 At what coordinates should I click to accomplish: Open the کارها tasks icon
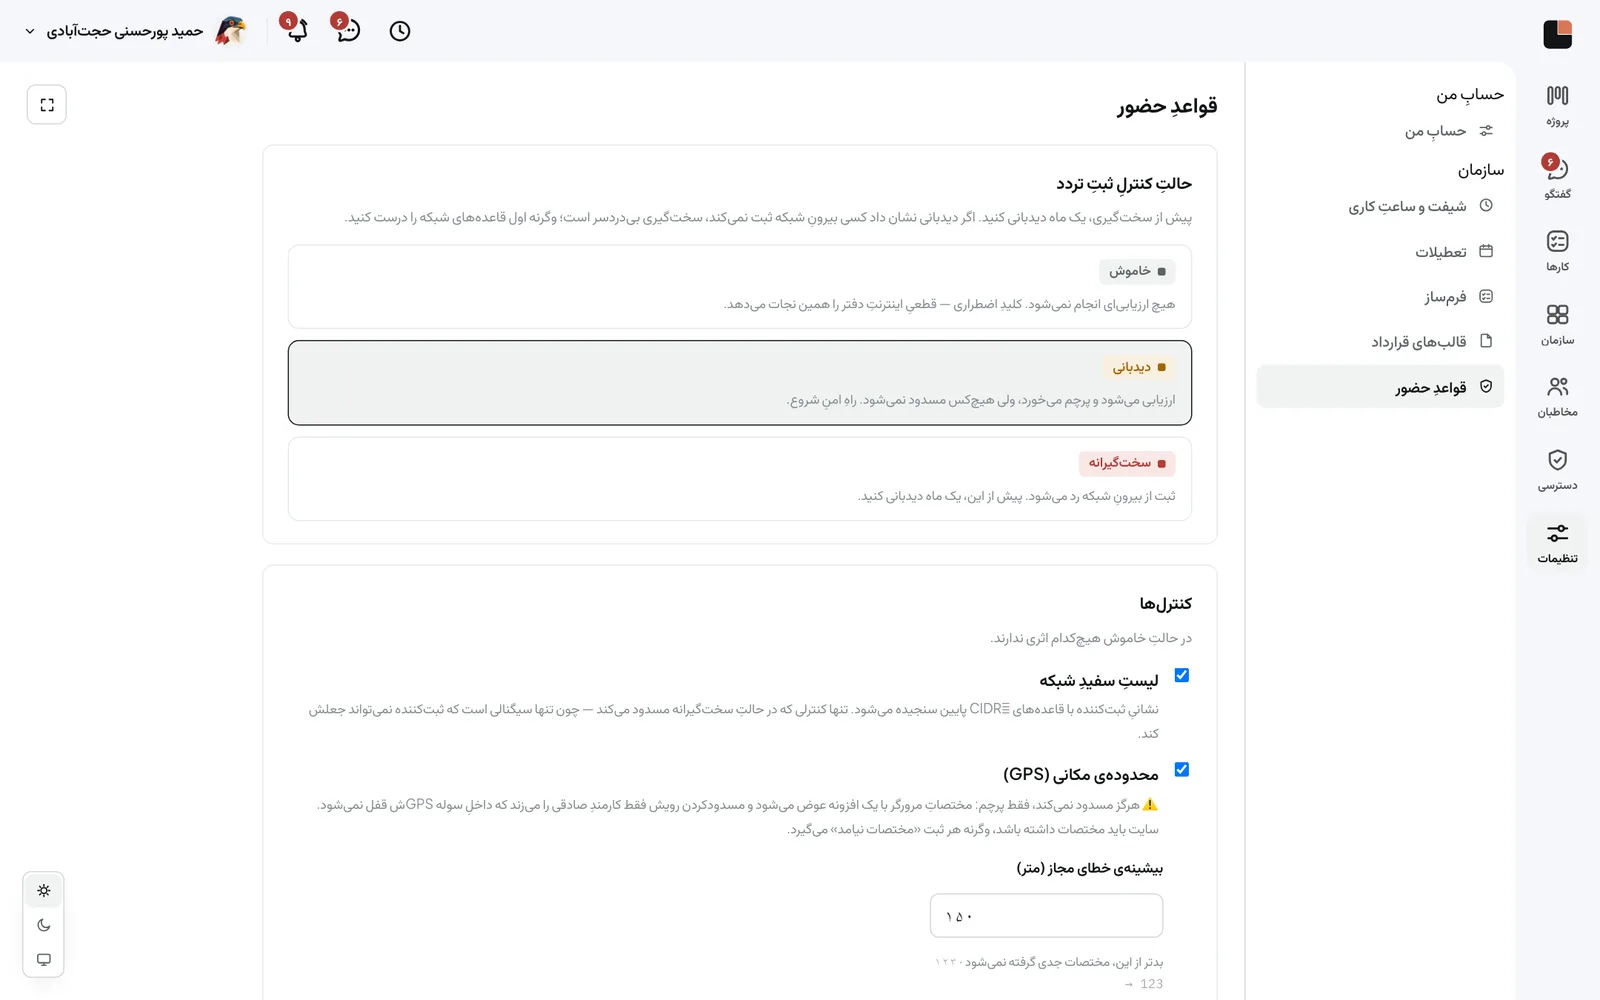(1557, 252)
